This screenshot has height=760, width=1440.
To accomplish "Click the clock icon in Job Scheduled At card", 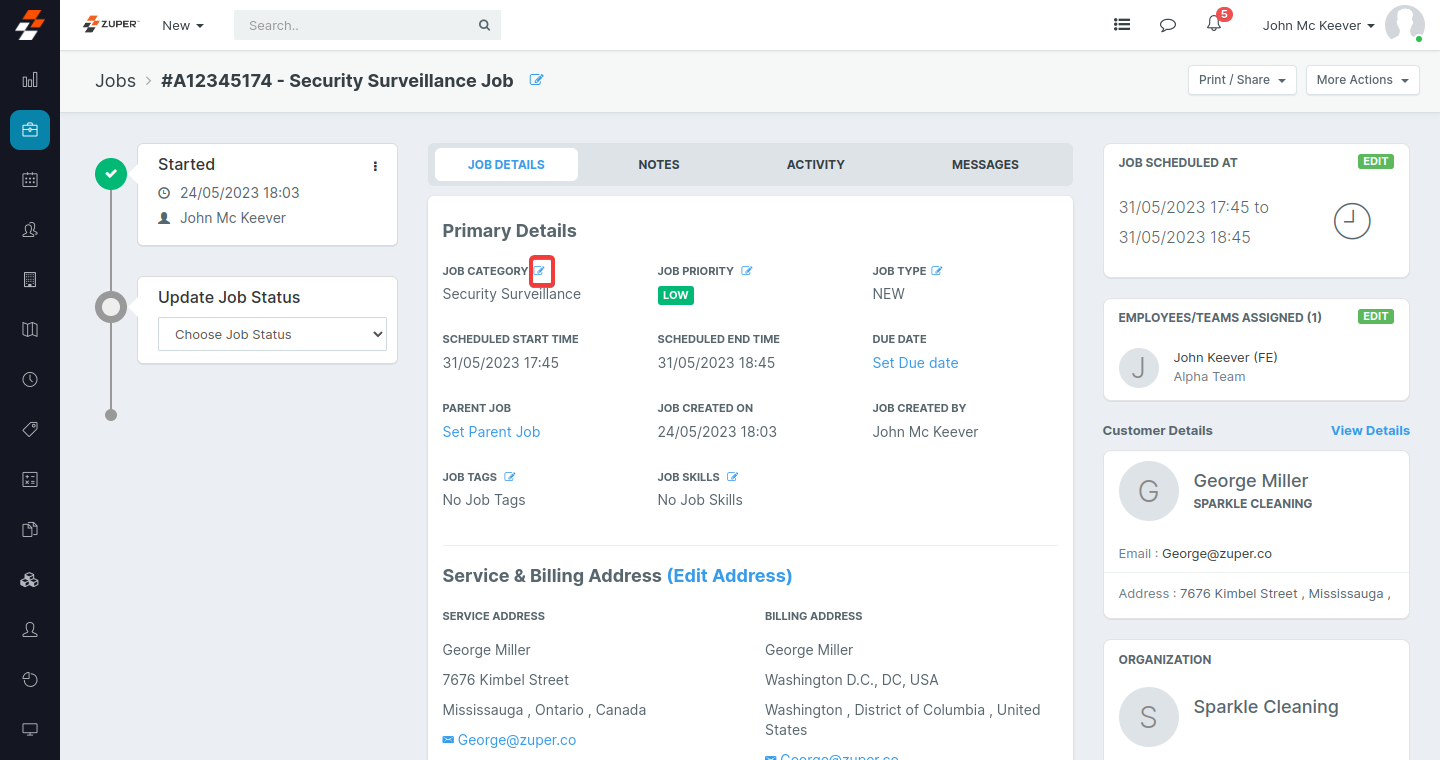I will click(x=1352, y=221).
